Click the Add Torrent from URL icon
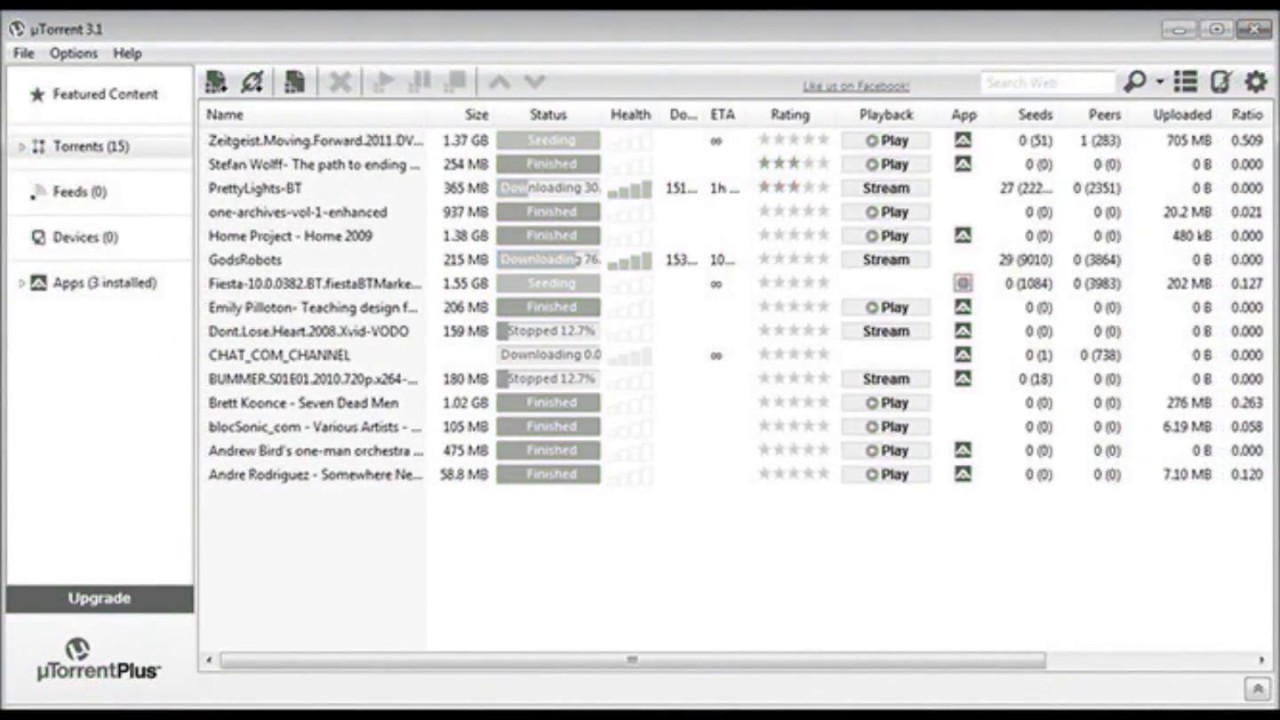The height and width of the screenshot is (720, 1280). pyautogui.click(x=252, y=82)
